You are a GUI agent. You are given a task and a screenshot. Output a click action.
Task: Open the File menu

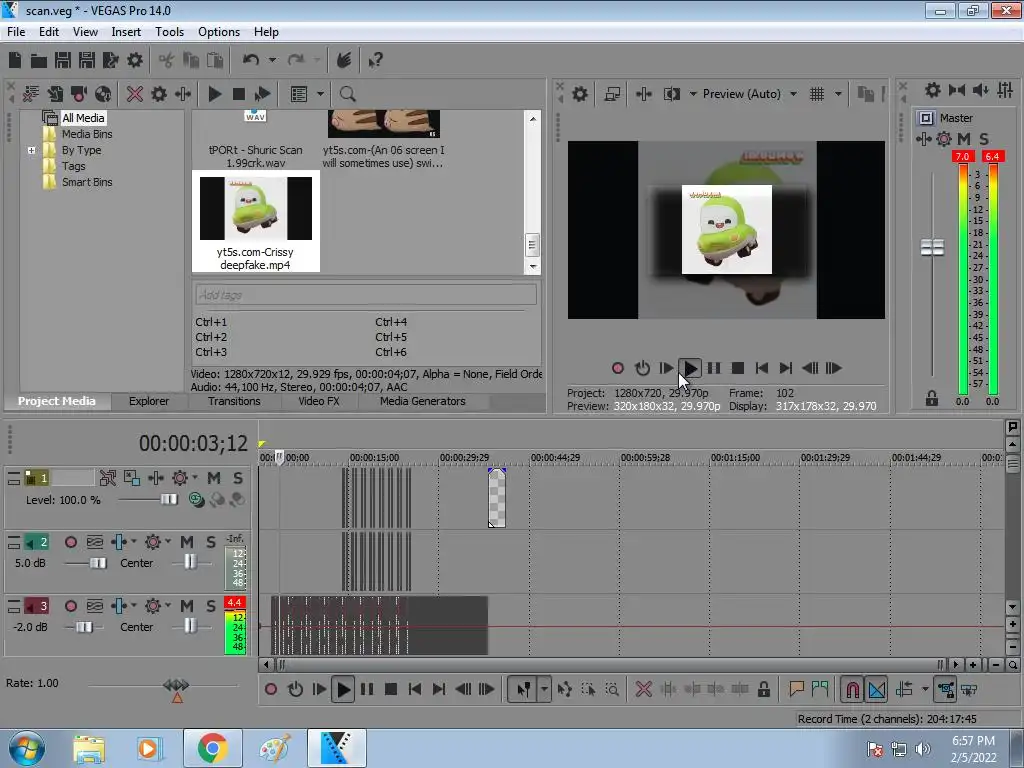click(x=16, y=32)
